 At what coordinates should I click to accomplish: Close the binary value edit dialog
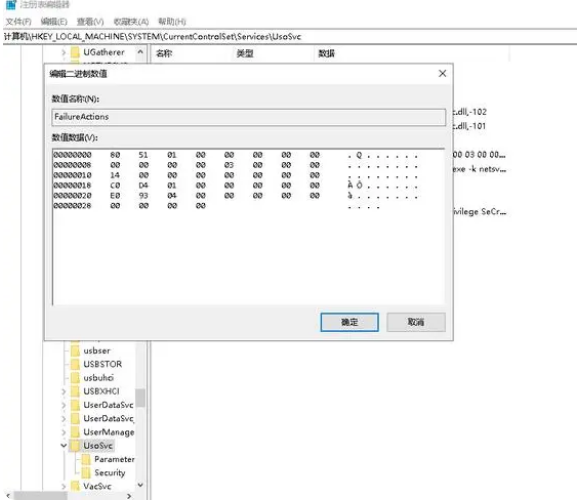(442, 74)
